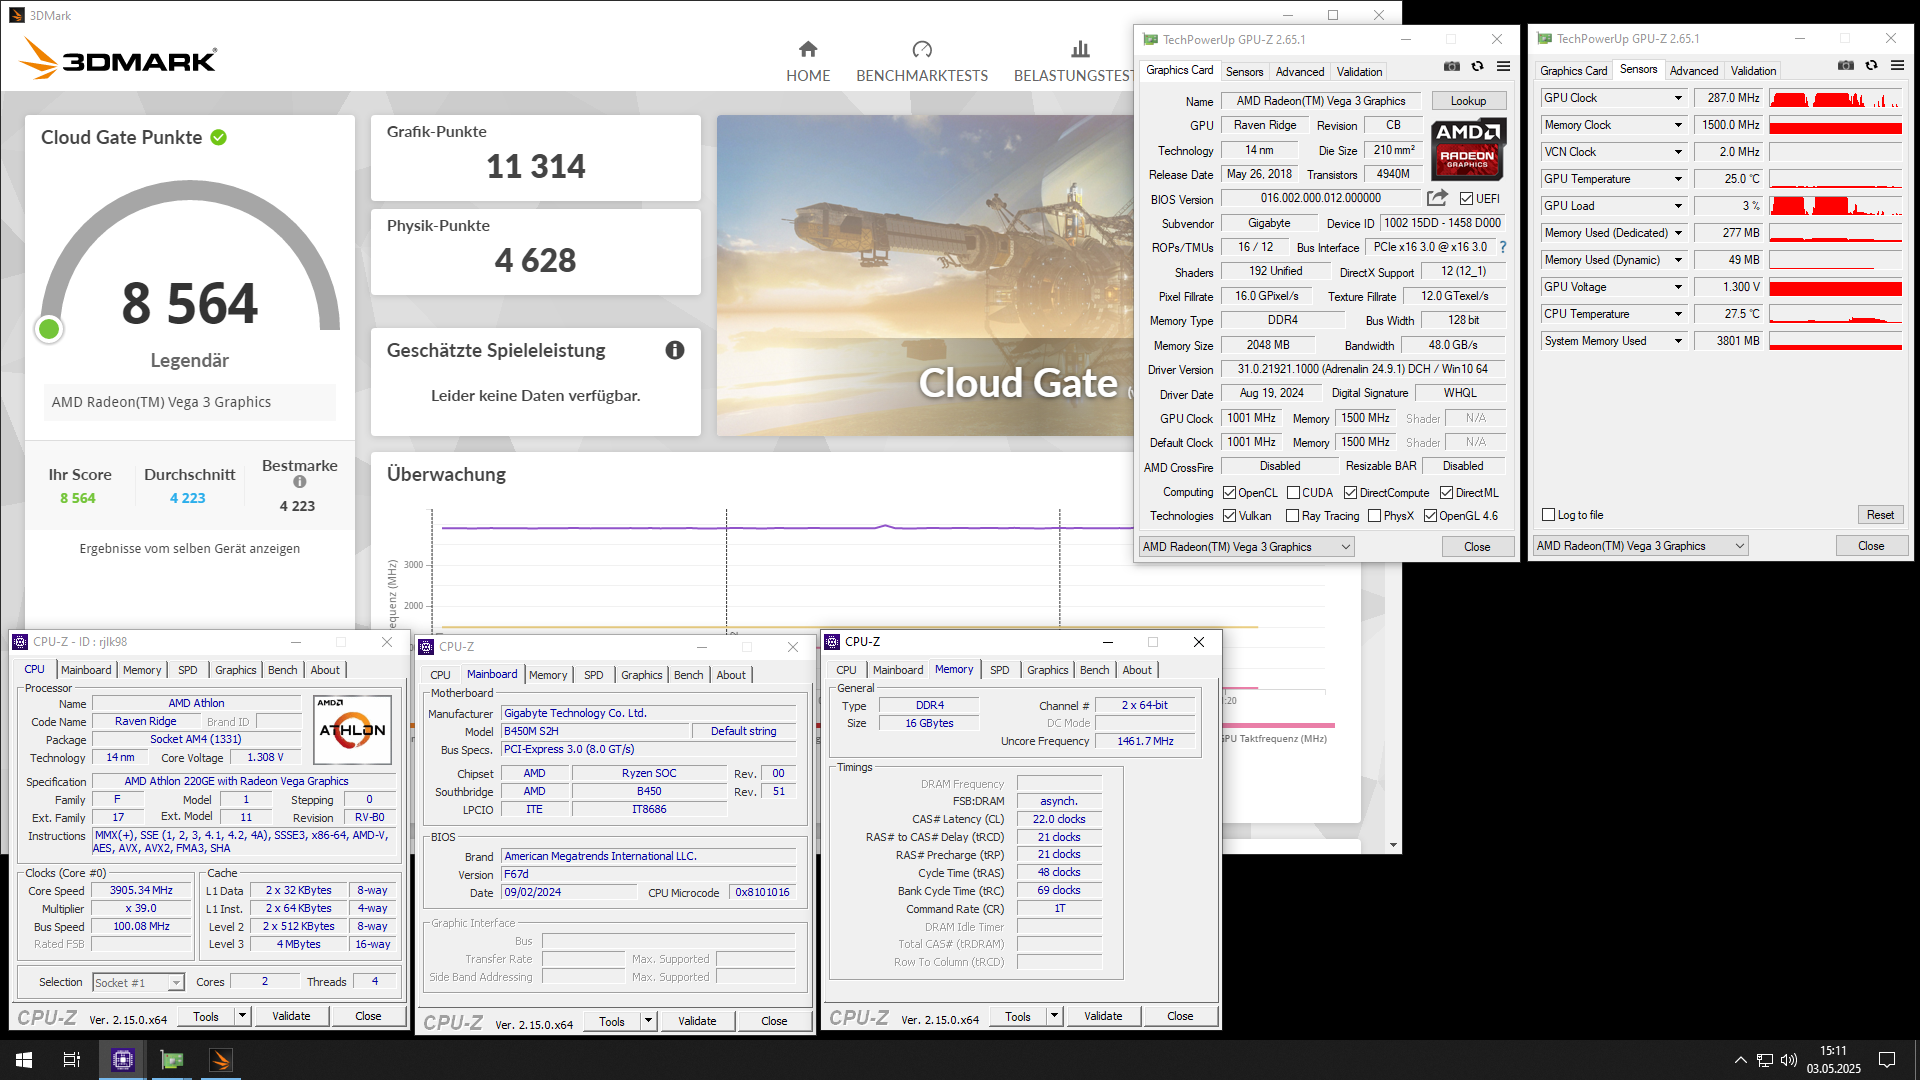Open hamburger menu in GPU-Z Sensors window
The height and width of the screenshot is (1080, 1920).
point(1897,66)
